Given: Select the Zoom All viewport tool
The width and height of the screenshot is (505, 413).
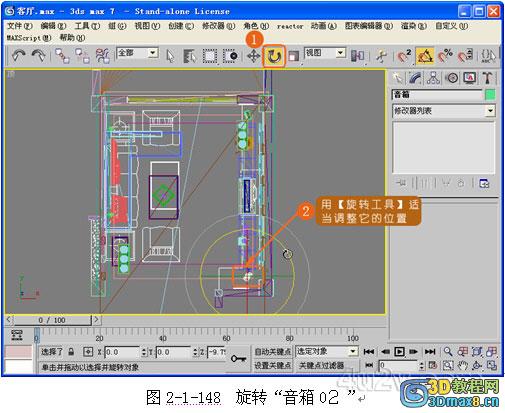Looking at the screenshot, I should click(463, 351).
